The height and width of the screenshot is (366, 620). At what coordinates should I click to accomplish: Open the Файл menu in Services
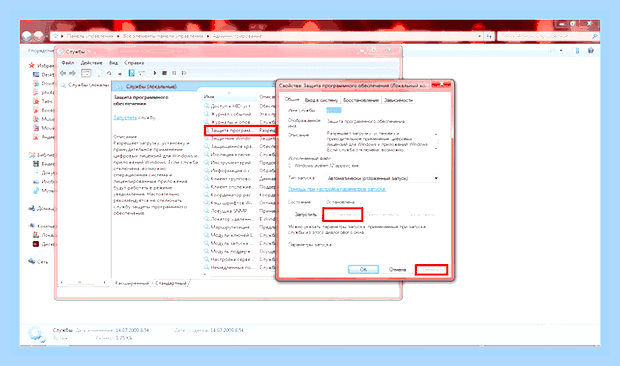(x=68, y=63)
